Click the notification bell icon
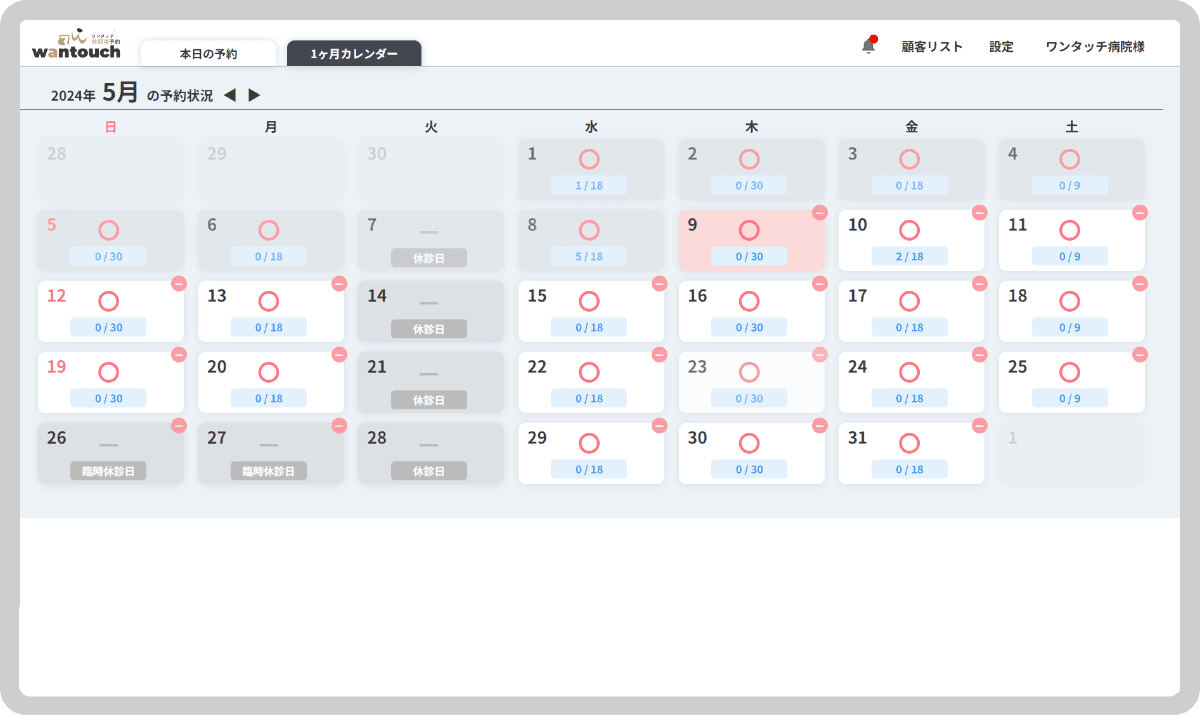The height and width of the screenshot is (715, 1200). tap(868, 46)
